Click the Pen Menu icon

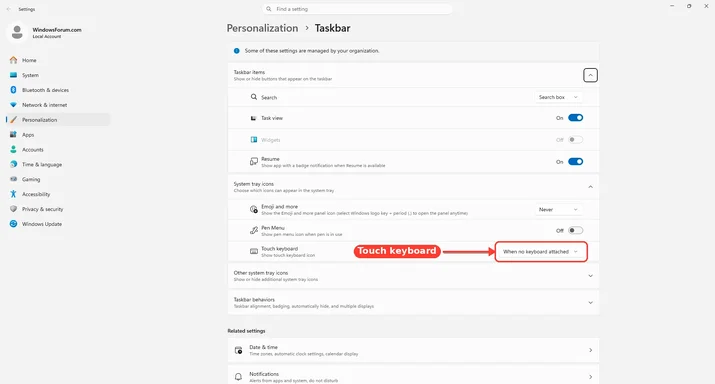pos(254,230)
